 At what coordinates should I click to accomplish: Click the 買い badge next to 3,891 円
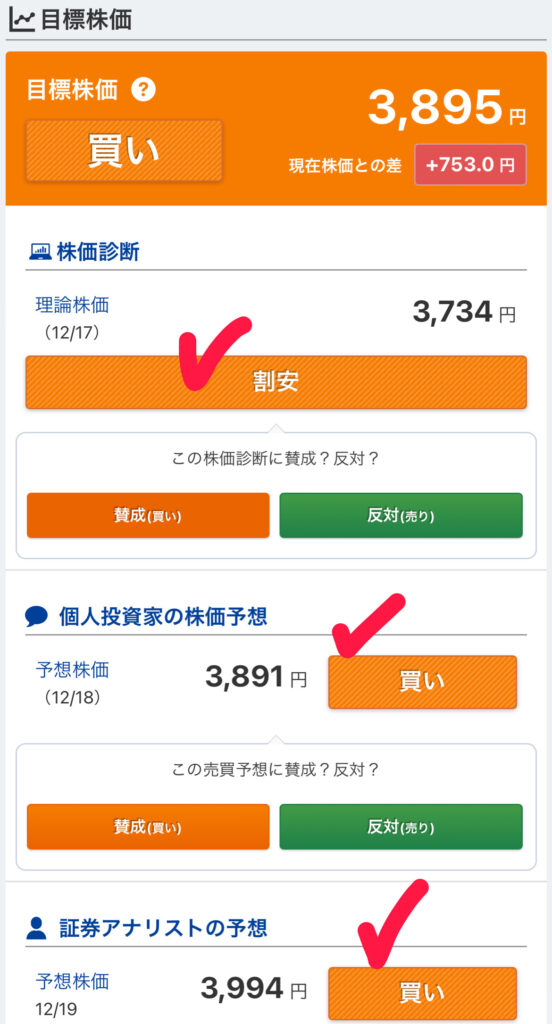pyautogui.click(x=422, y=682)
